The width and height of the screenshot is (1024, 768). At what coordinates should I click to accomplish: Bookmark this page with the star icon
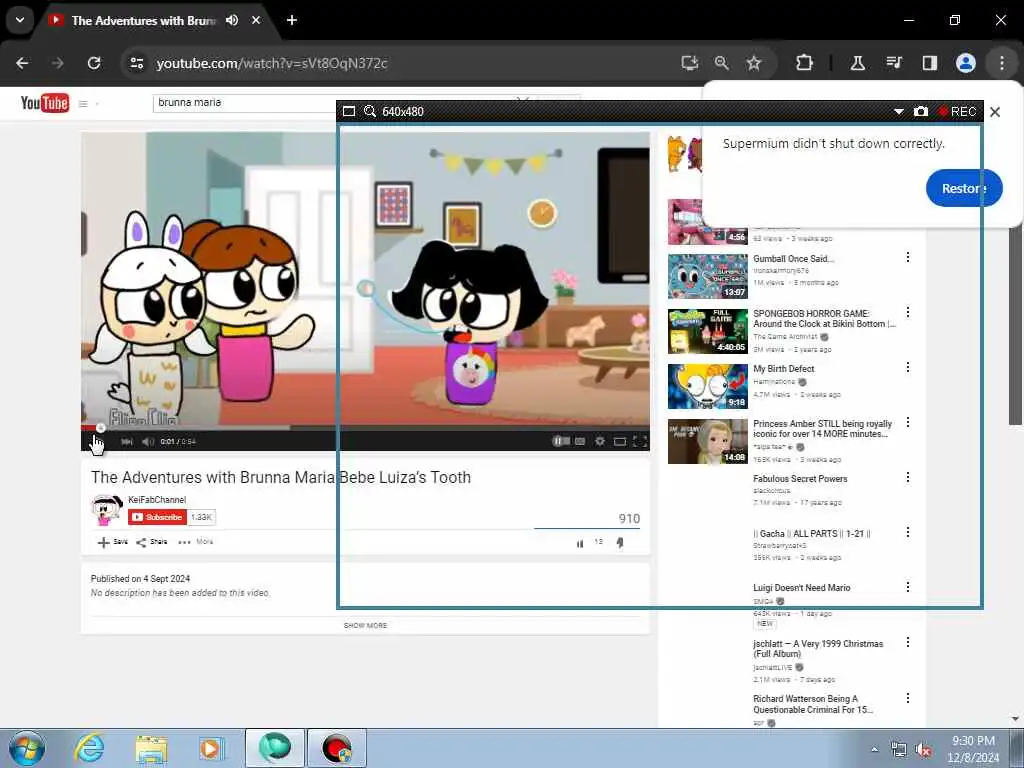click(x=754, y=63)
